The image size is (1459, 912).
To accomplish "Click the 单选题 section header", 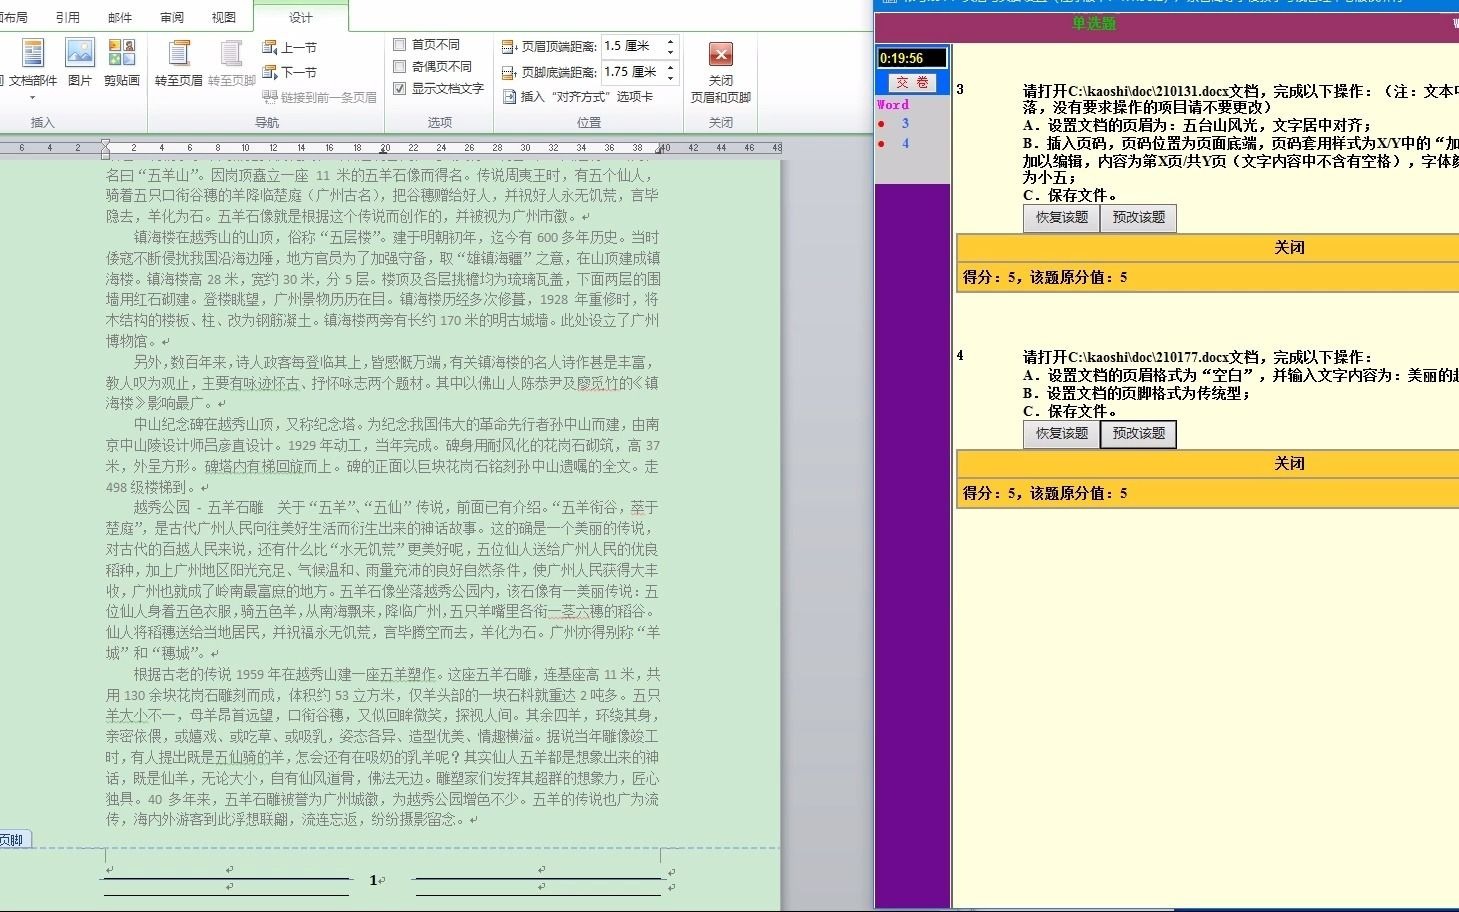I will tap(1093, 23).
